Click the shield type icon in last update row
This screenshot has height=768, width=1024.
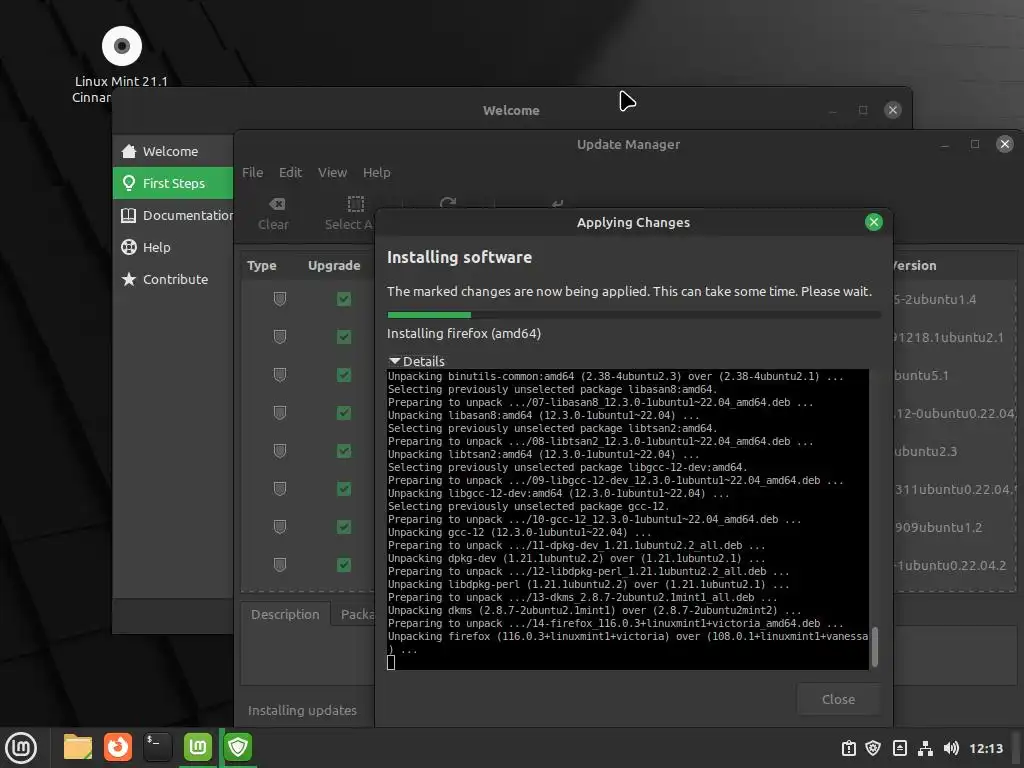coord(280,565)
